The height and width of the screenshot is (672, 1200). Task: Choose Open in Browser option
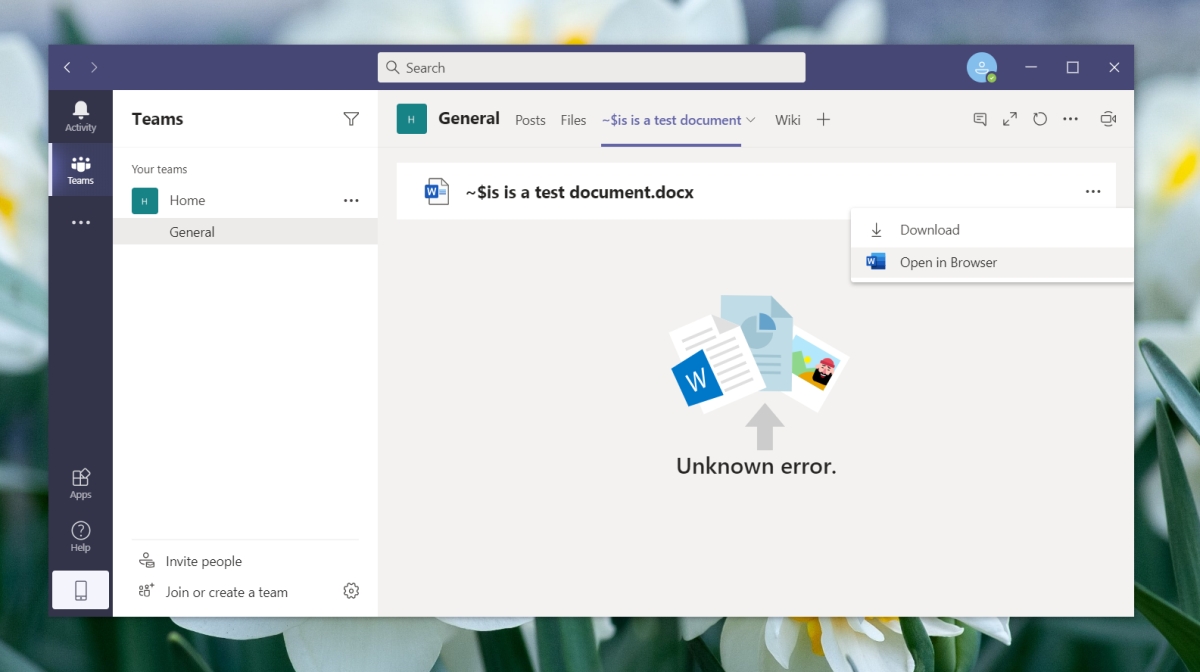pyautogui.click(x=992, y=262)
